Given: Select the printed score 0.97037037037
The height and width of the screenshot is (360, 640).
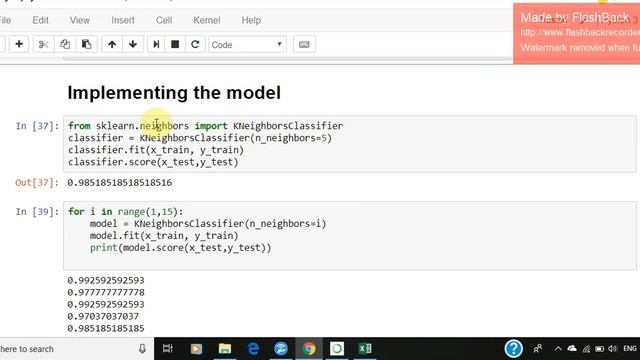Looking at the screenshot, I should [x=103, y=316].
